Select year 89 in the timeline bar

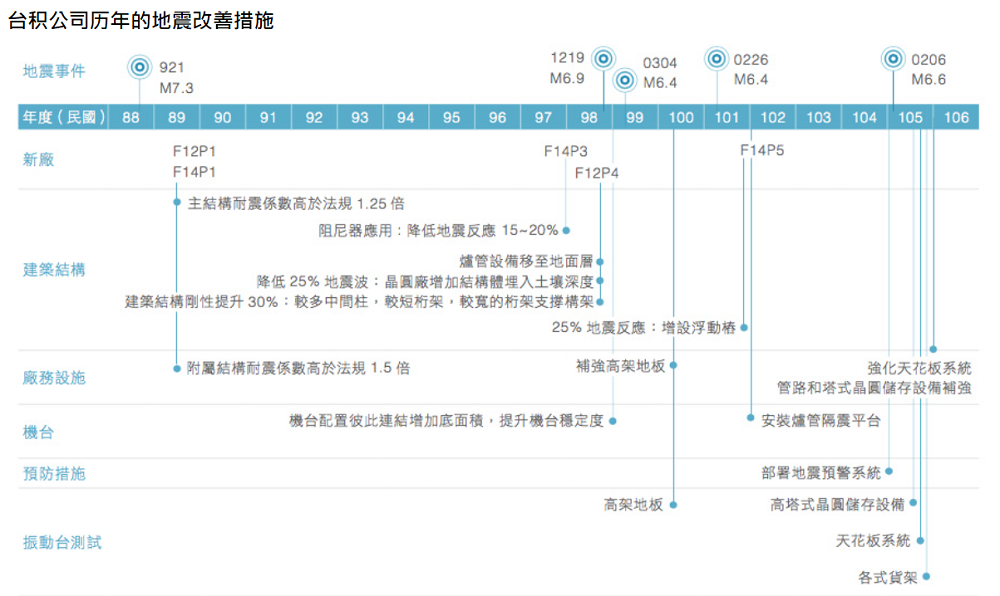(x=177, y=117)
